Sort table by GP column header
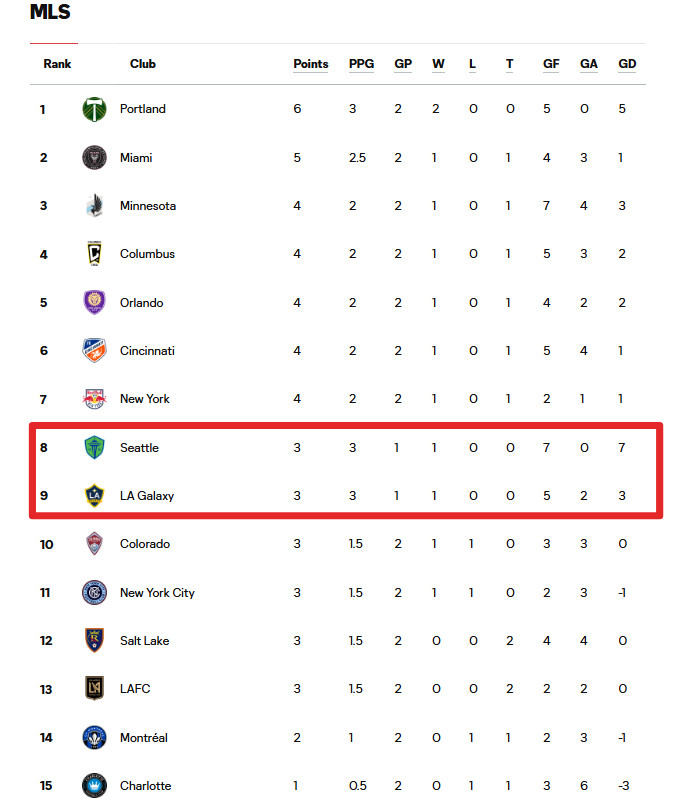Image resolution: width=692 pixels, height=807 pixels. click(x=403, y=64)
